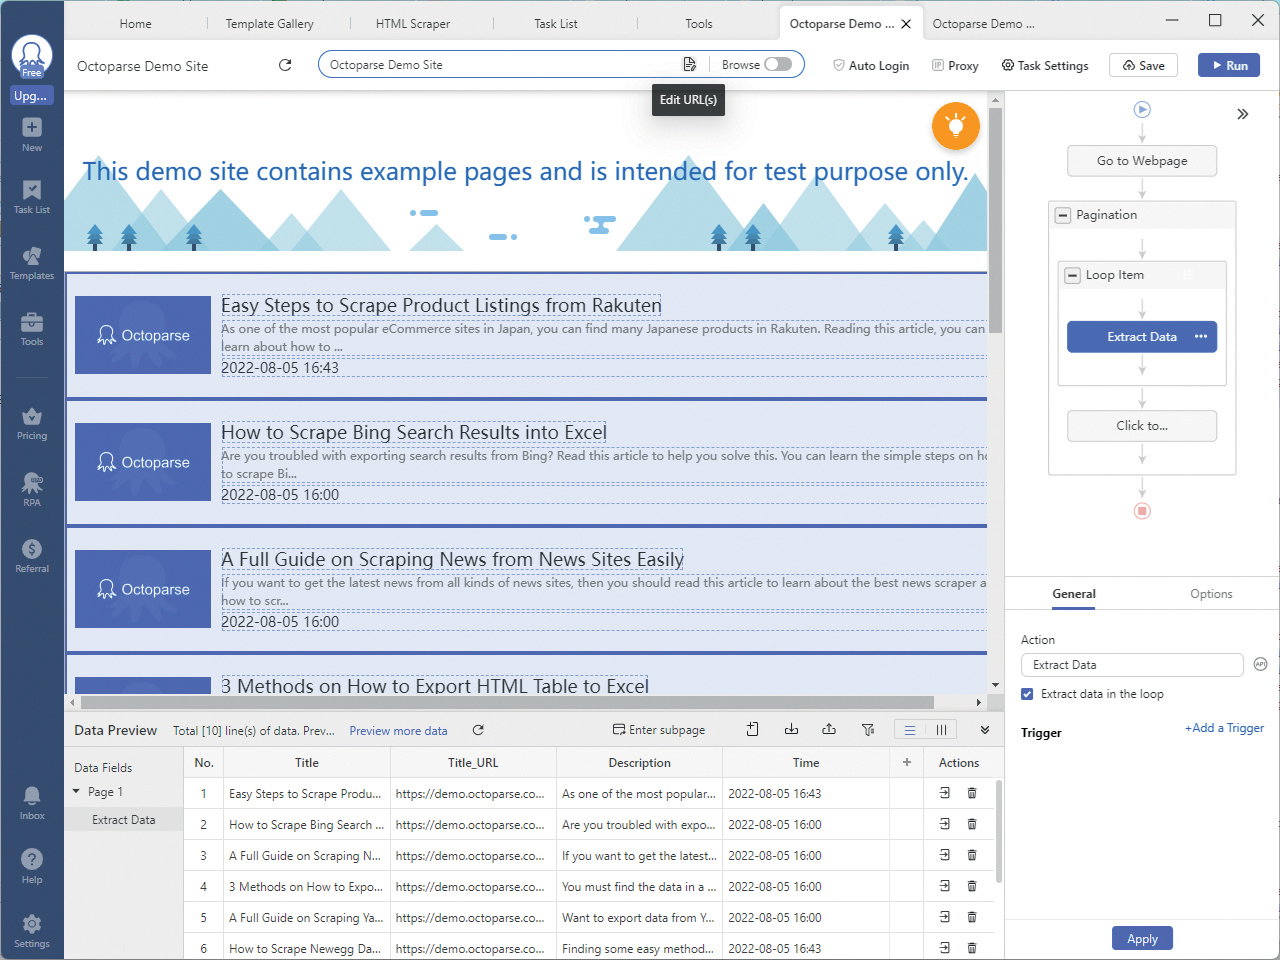
Task: Click the go-to icon for row 3
Action: click(x=945, y=855)
